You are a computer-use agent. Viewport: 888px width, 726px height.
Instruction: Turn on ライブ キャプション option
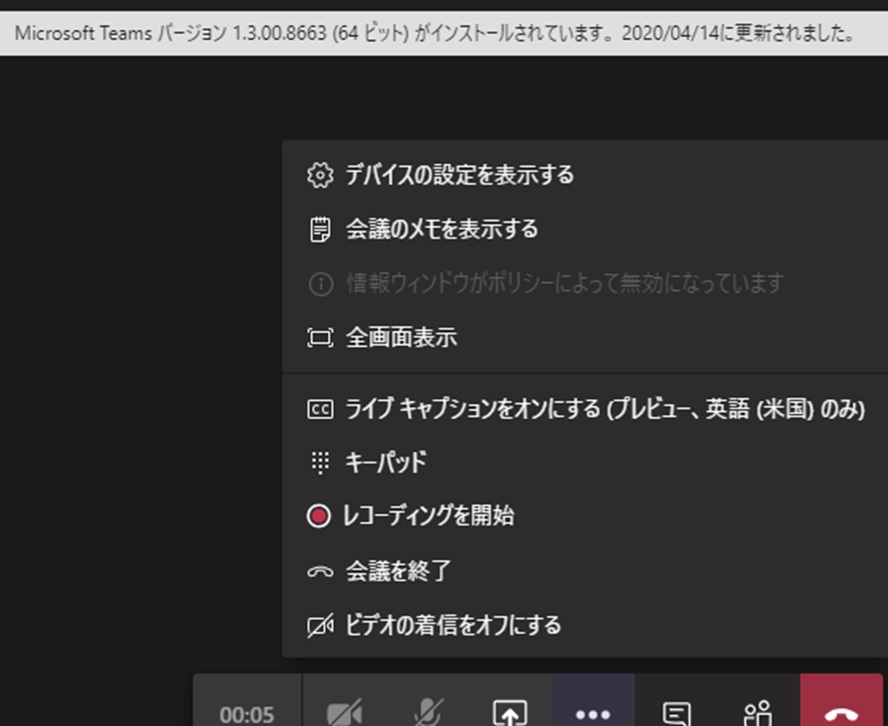click(585, 409)
